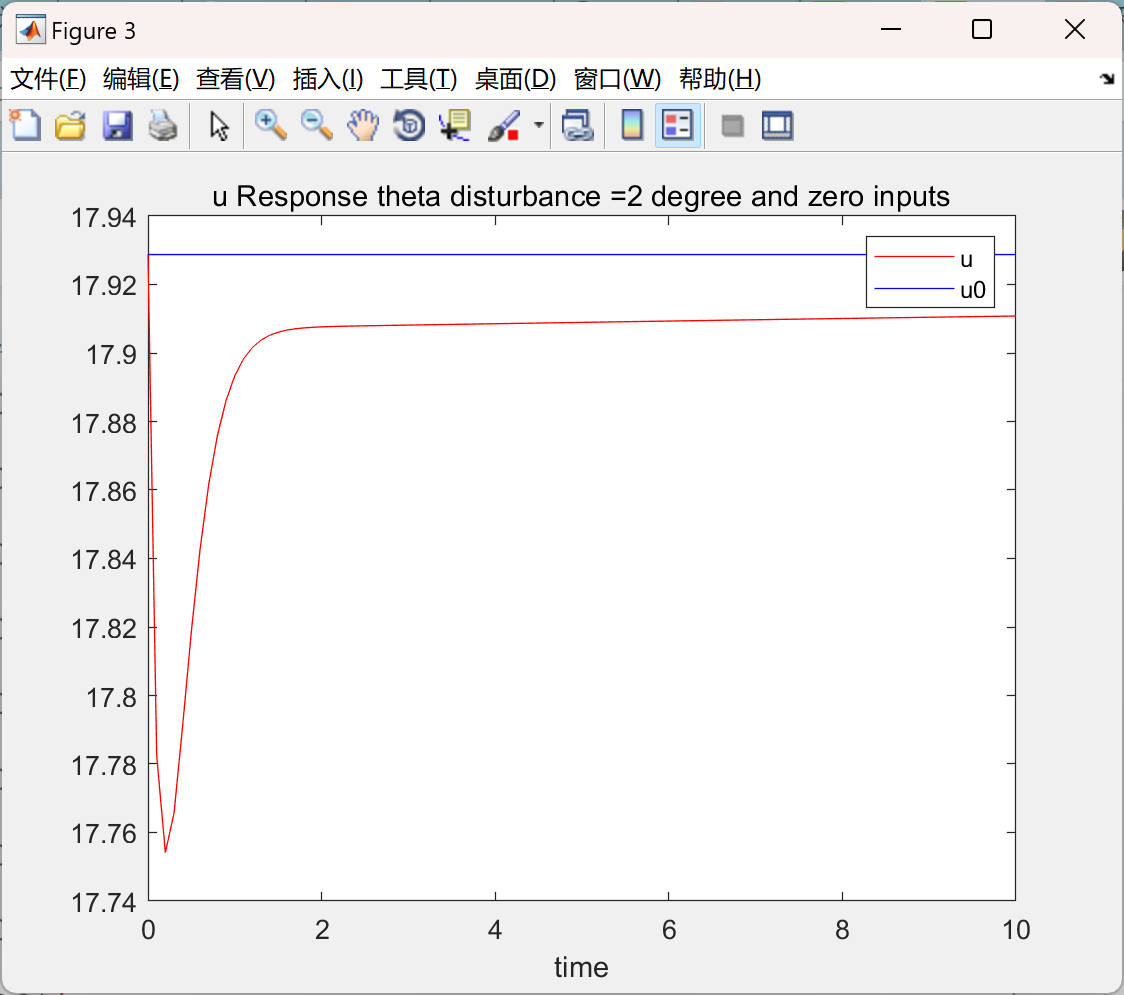
Task: Click the y-axis tick label 17.84
Action: pyautogui.click(x=103, y=560)
